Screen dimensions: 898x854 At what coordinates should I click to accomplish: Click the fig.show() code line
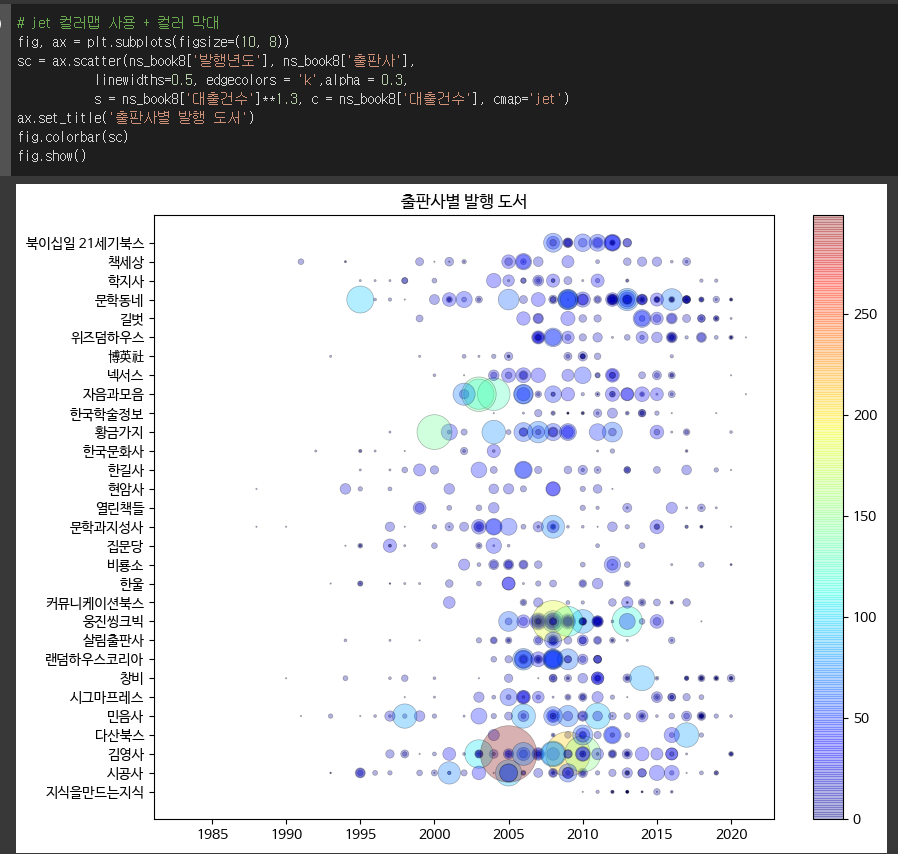click(52, 156)
